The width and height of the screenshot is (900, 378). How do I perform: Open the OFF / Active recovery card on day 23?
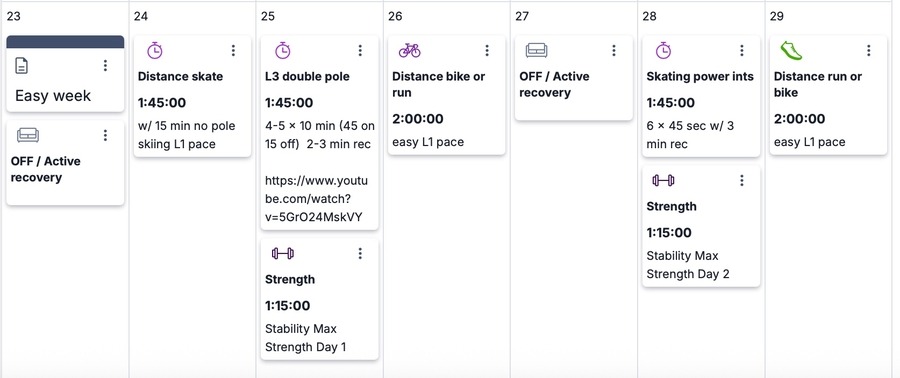point(65,163)
